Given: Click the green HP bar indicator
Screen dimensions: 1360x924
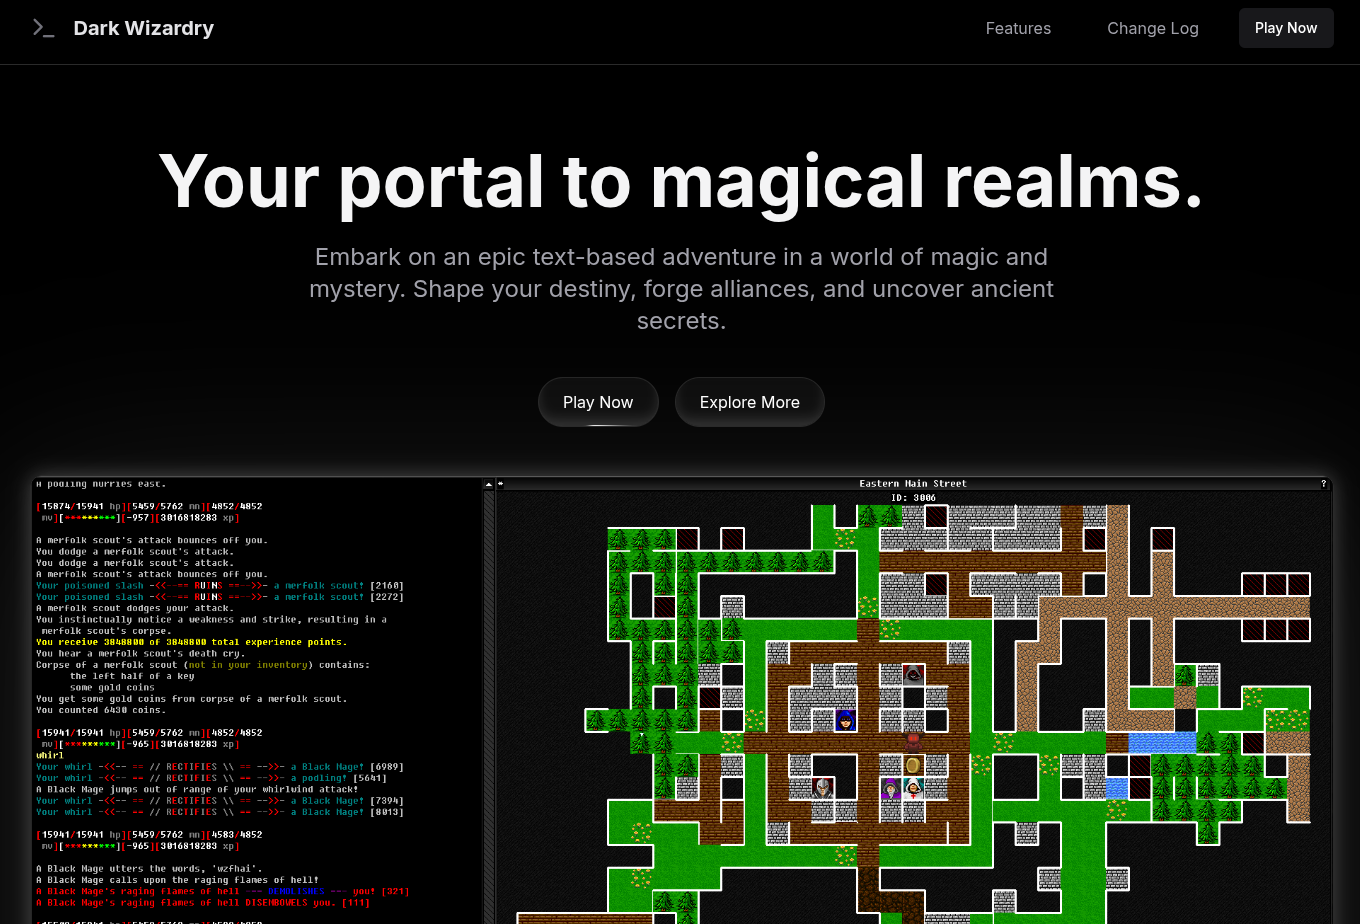Looking at the screenshot, I should [x=108, y=517].
